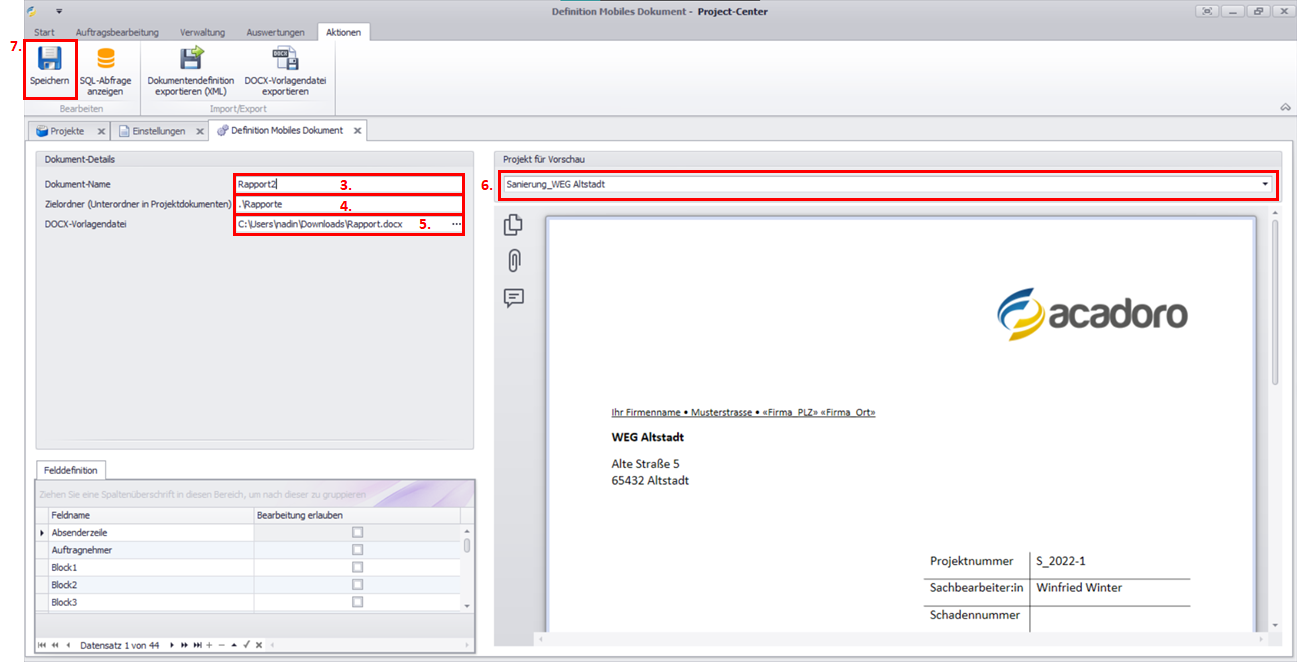The height and width of the screenshot is (662, 1297).
Task: Click the Speichern save icon
Action: 49,58
